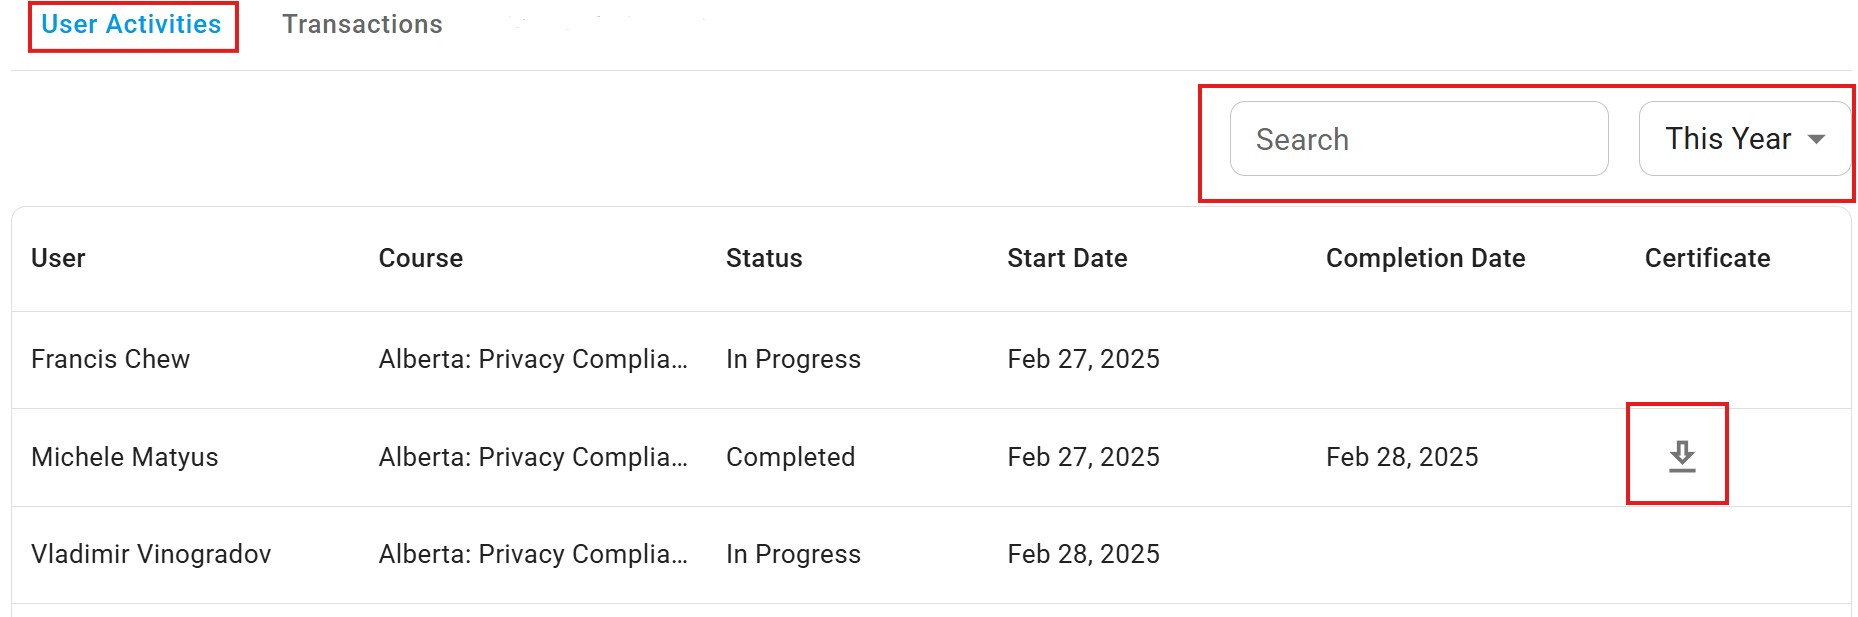Sort by the Course column header
Image resolution: width=1858 pixels, height=617 pixels.
420,258
